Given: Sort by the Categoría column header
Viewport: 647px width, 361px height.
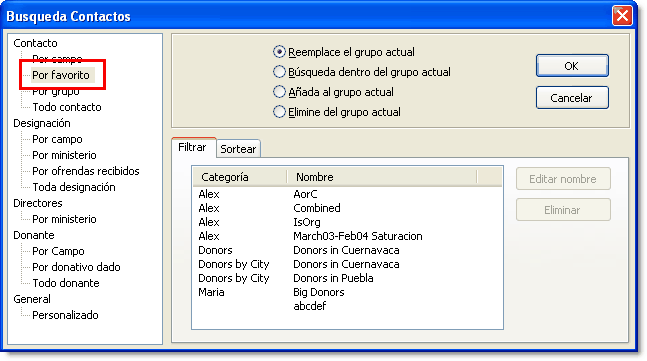Looking at the screenshot, I should [x=240, y=177].
